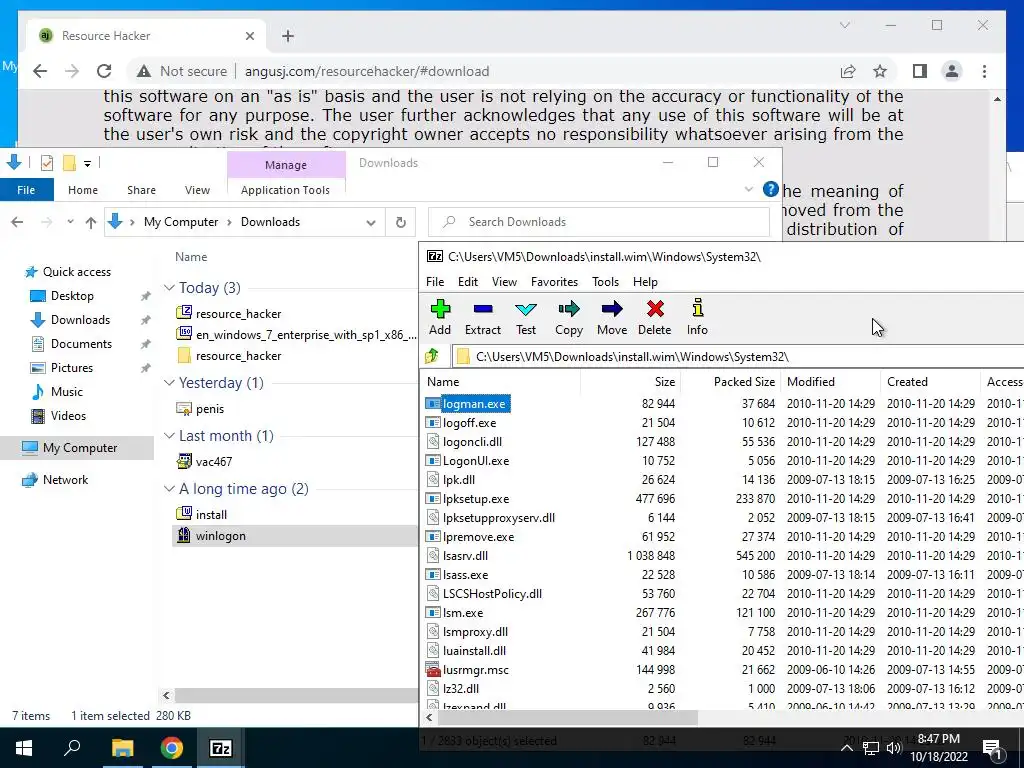The image size is (1024, 768).
Task: Open the Info tool in 7-Zip
Action: tap(697, 317)
